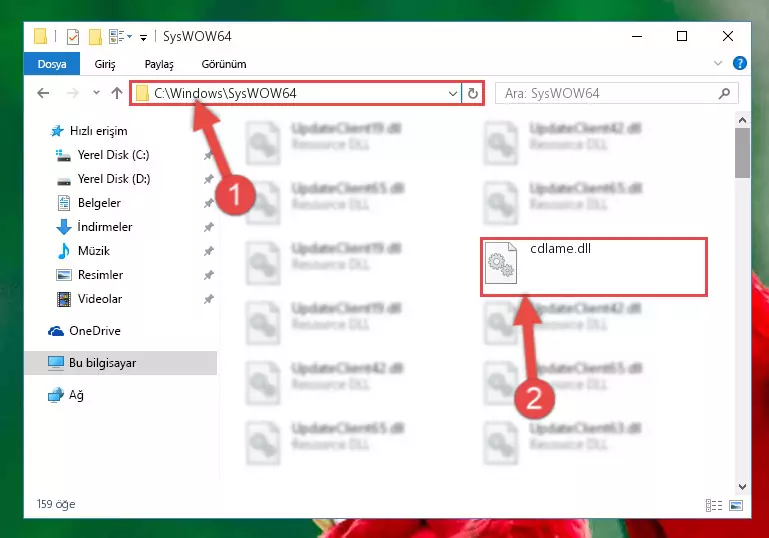Click the cdlame.dll gear file icon
The height and width of the screenshot is (538, 769).
pos(500,263)
